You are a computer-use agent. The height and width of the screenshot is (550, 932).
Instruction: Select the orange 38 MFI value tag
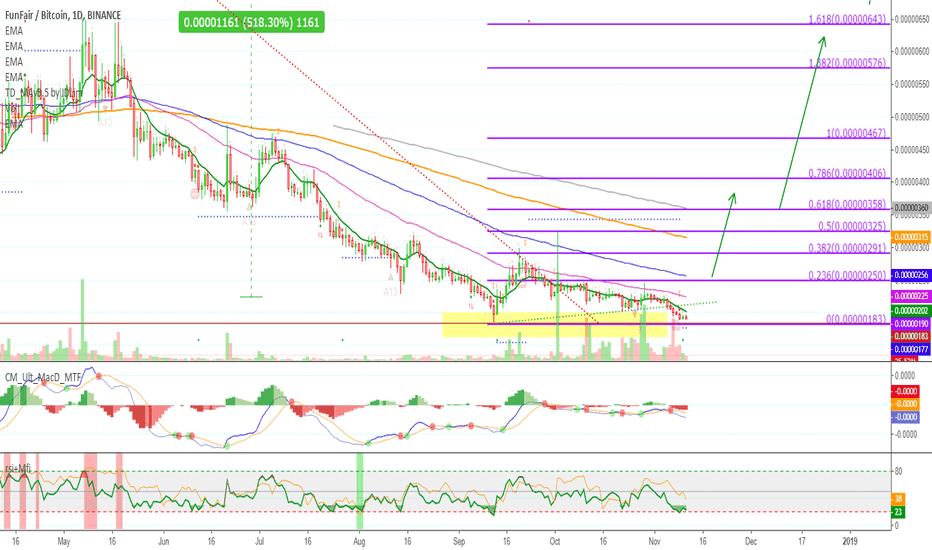pyautogui.click(x=898, y=499)
